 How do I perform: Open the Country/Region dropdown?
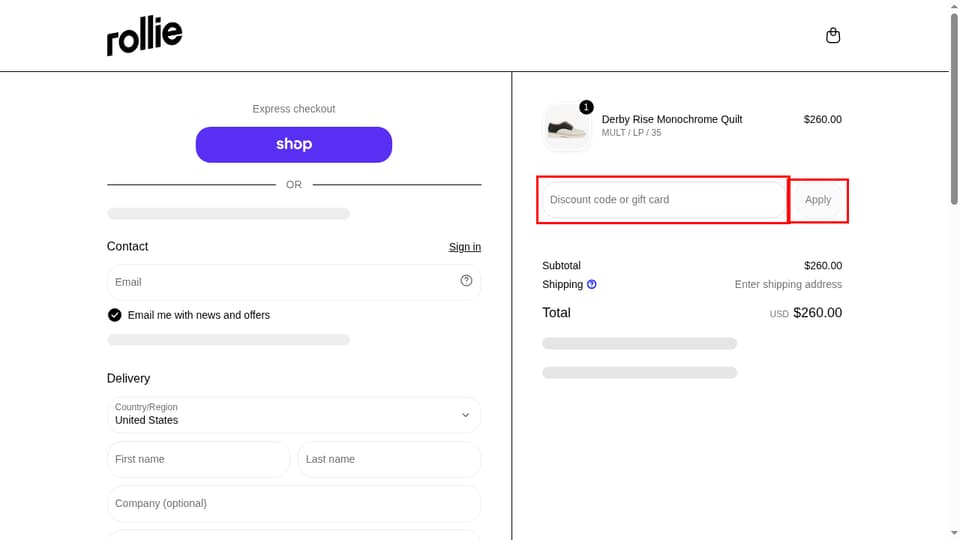[294, 414]
